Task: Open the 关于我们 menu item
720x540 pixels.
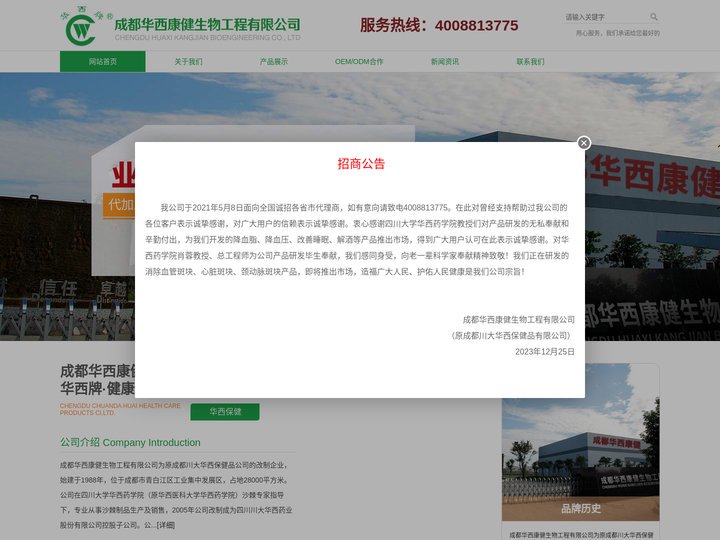Action: [188, 62]
